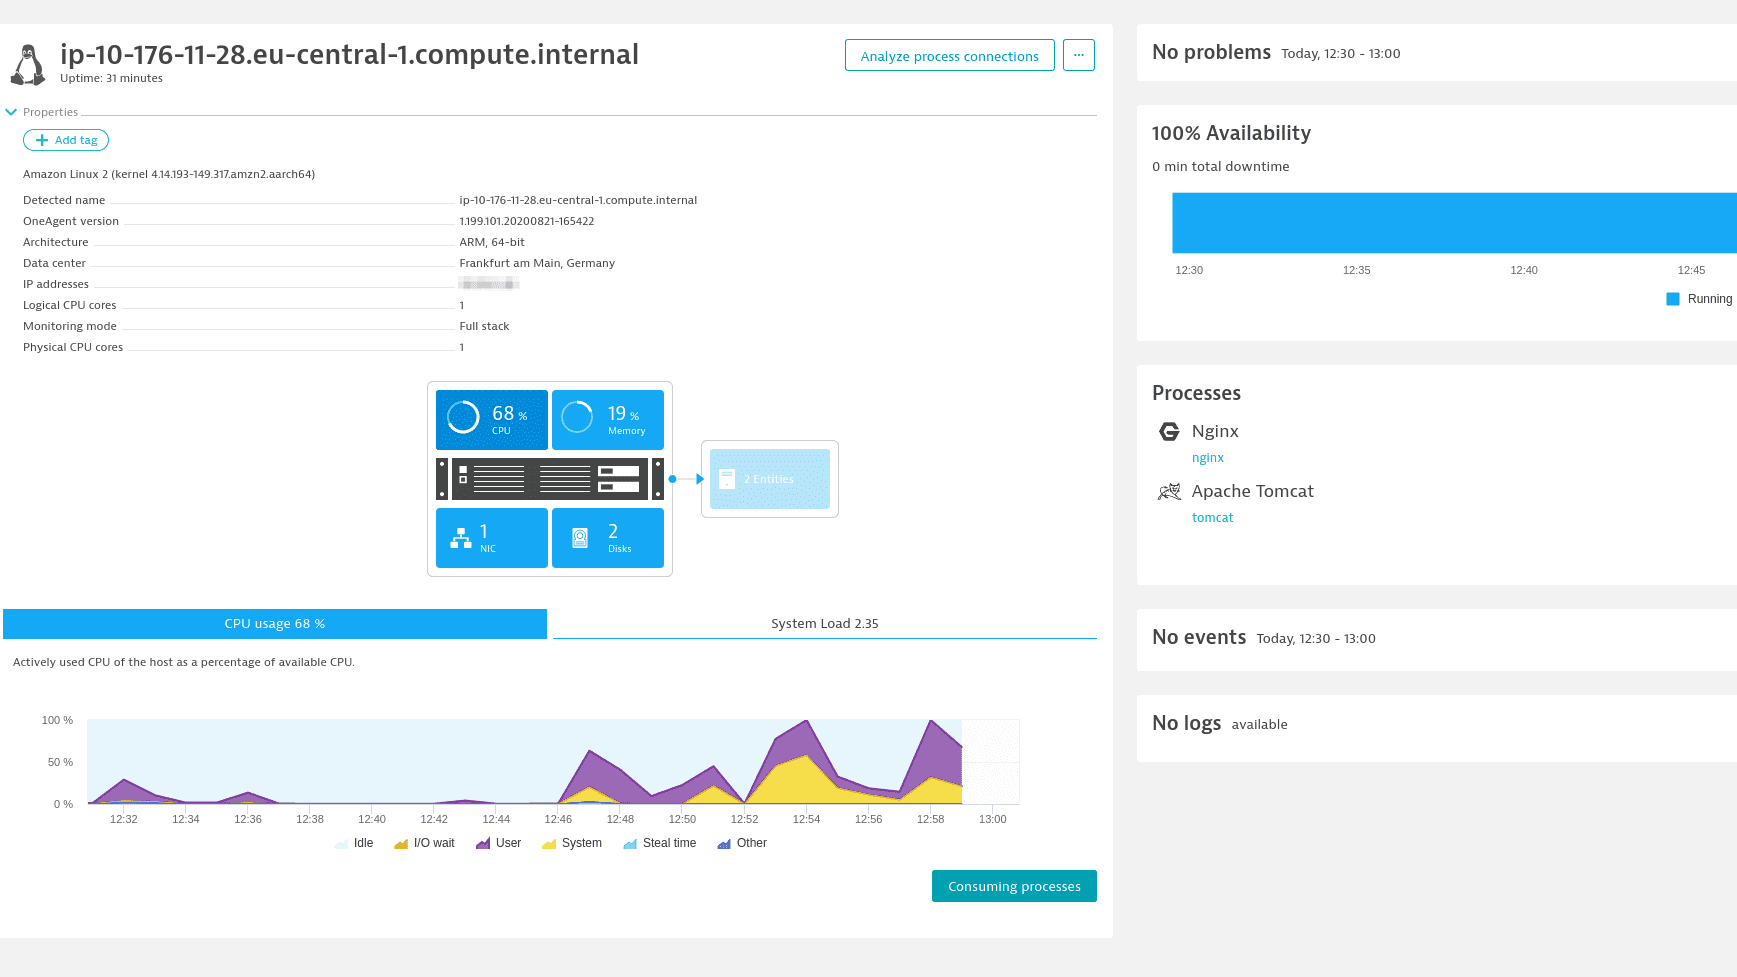Toggle System series in chart legend
1737x977 pixels.
[x=572, y=843]
